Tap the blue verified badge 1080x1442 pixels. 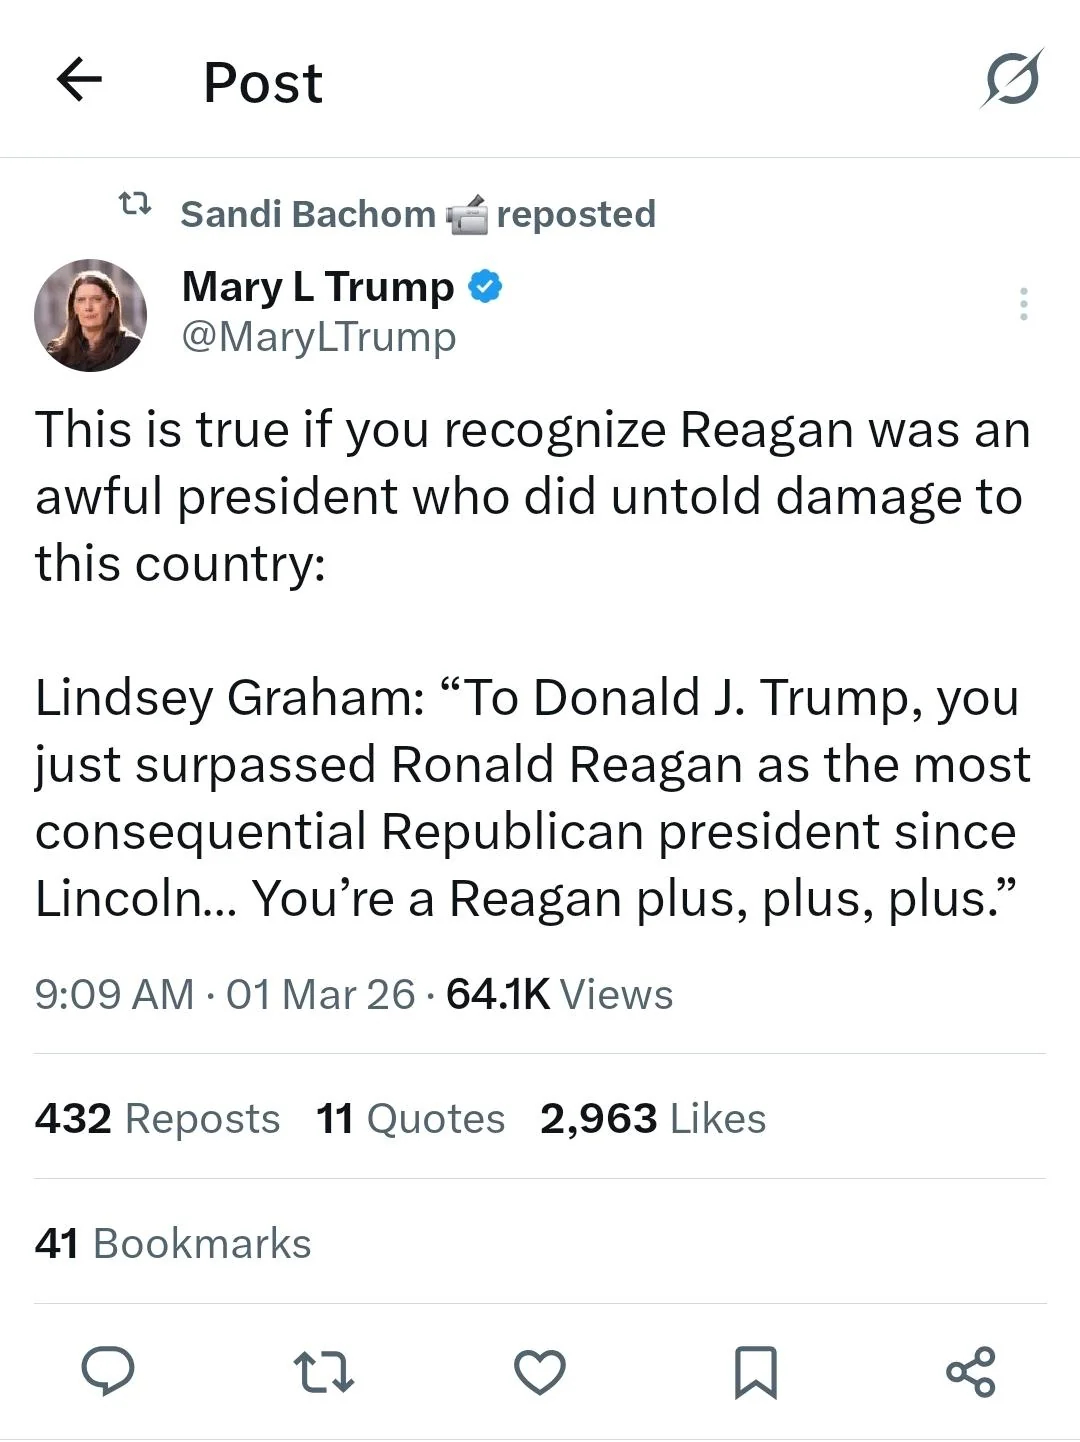click(485, 287)
